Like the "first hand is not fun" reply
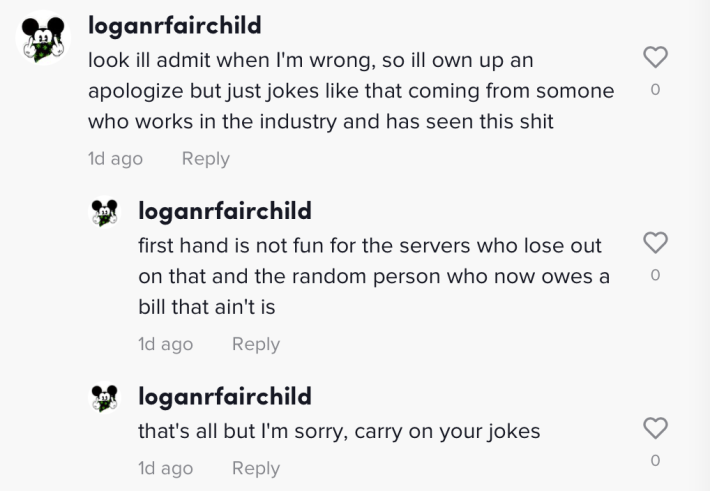 click(x=655, y=243)
